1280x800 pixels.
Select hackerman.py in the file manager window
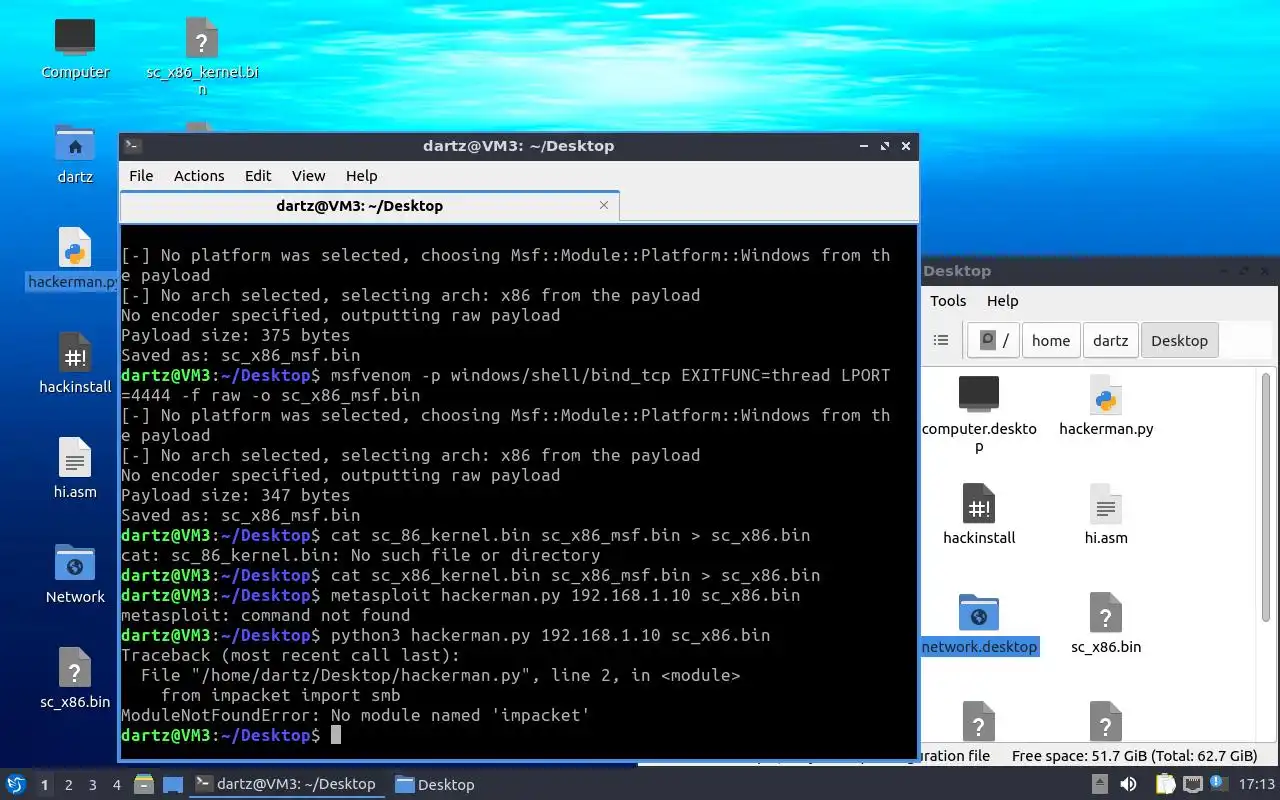pyautogui.click(x=1106, y=406)
